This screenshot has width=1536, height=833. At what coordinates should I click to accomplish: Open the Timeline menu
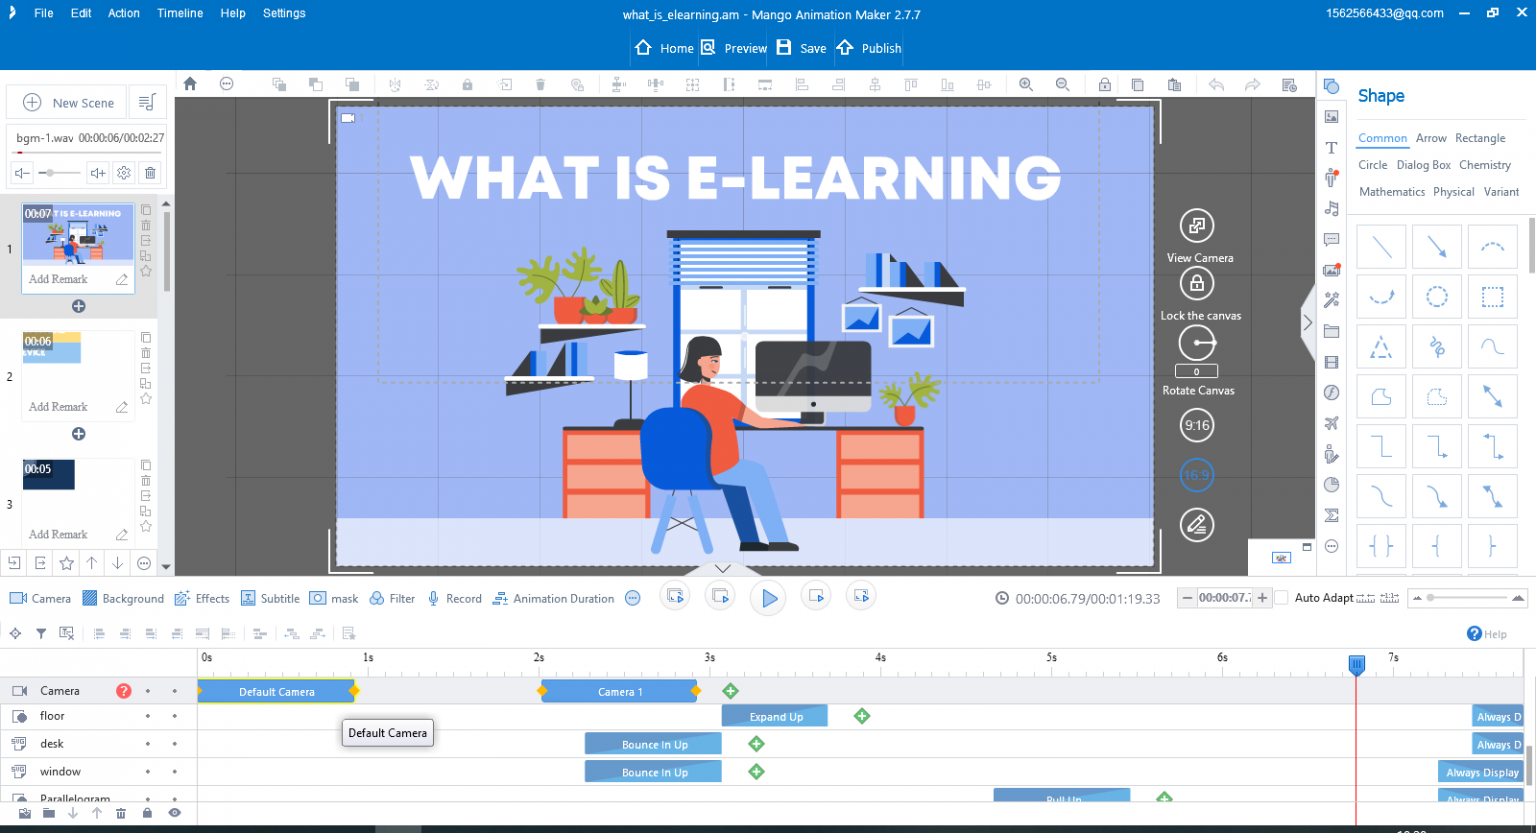(180, 13)
